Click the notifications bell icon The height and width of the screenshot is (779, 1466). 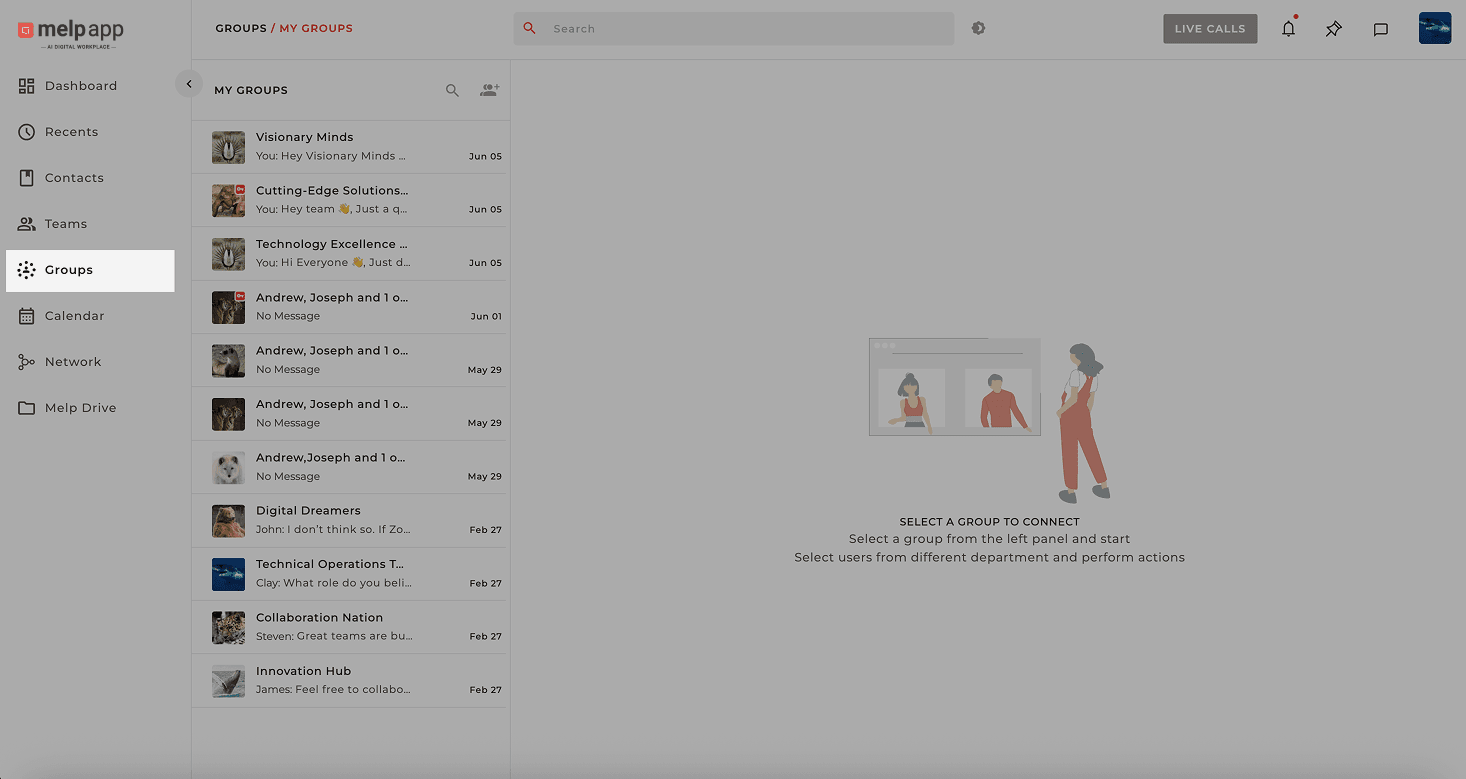(x=1288, y=29)
